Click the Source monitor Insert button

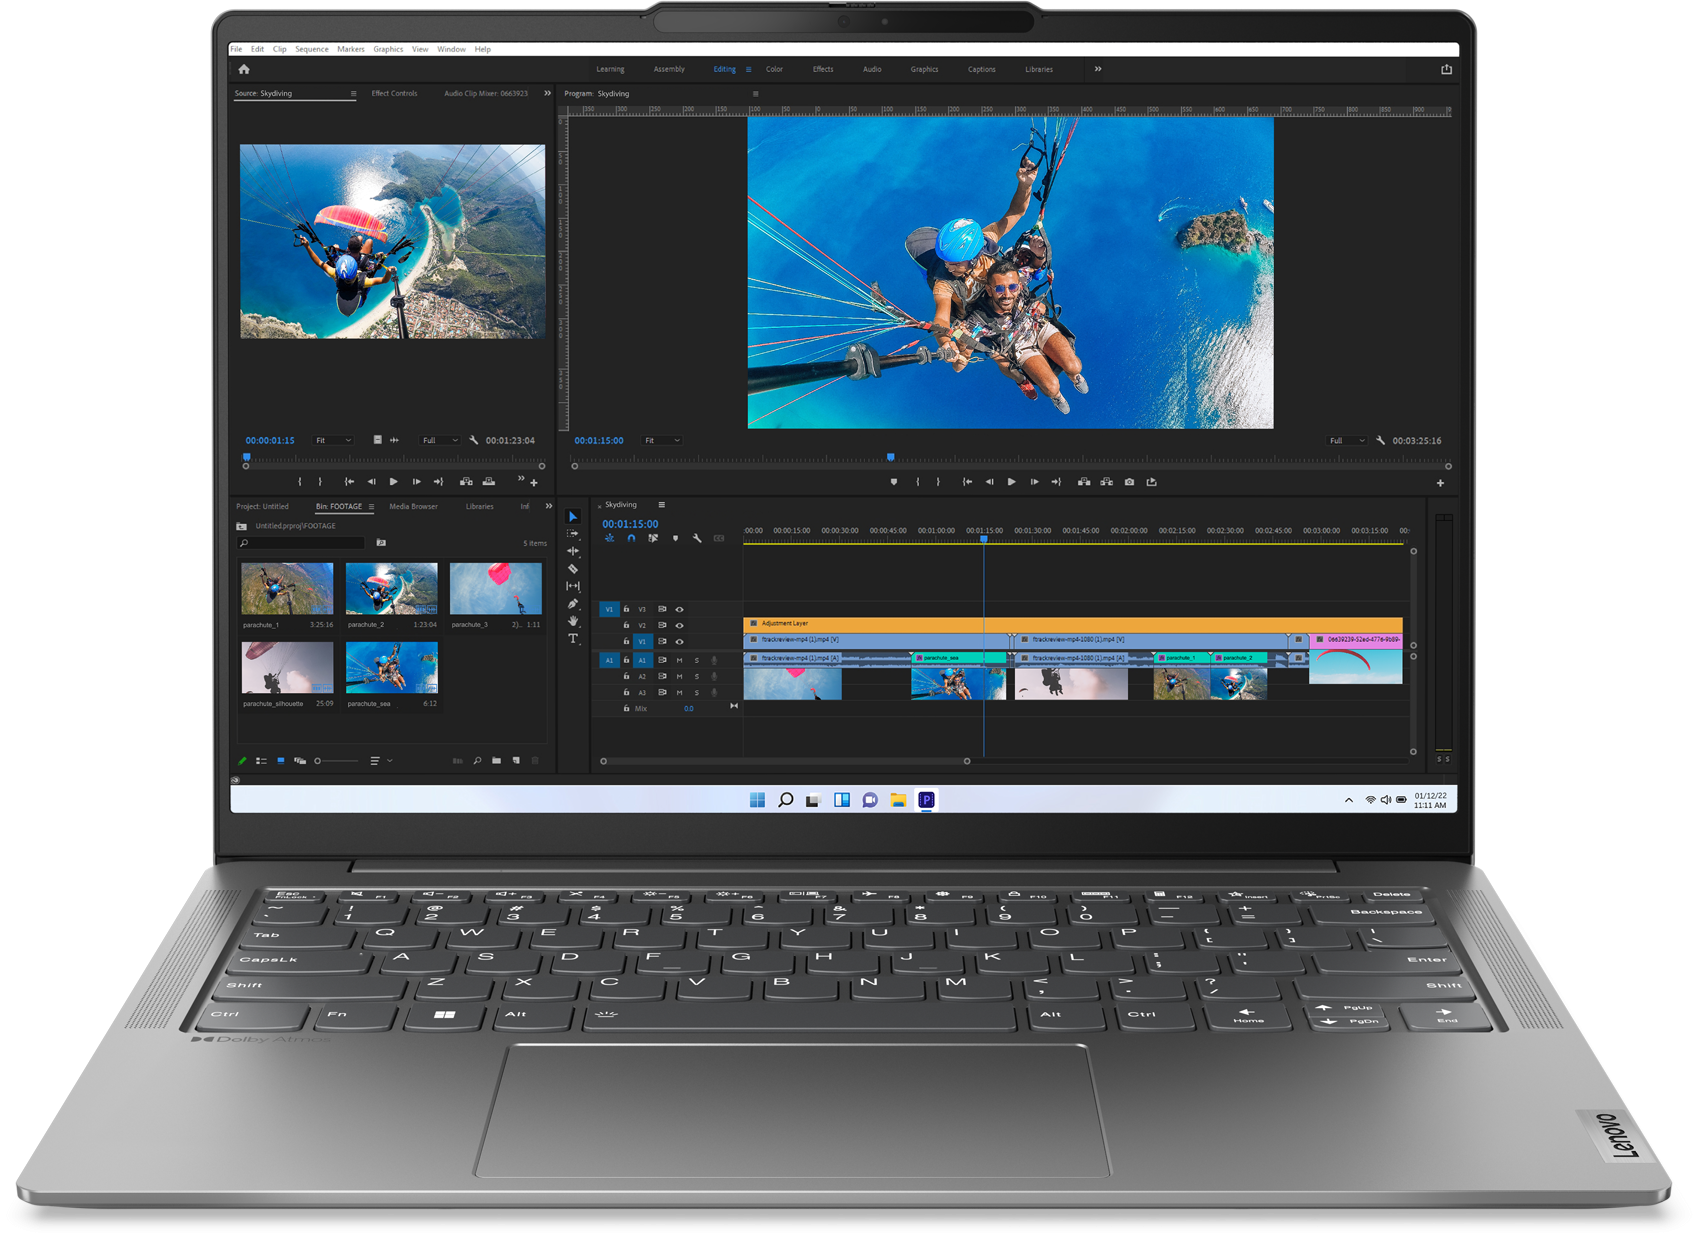pyautogui.click(x=466, y=482)
